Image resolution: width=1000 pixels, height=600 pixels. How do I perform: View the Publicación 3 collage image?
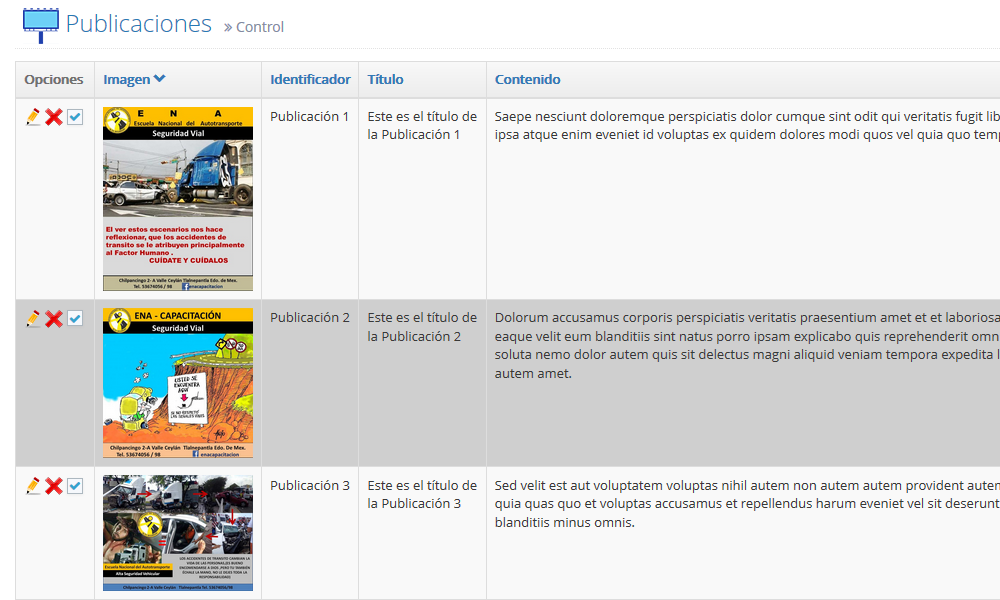[x=178, y=534]
